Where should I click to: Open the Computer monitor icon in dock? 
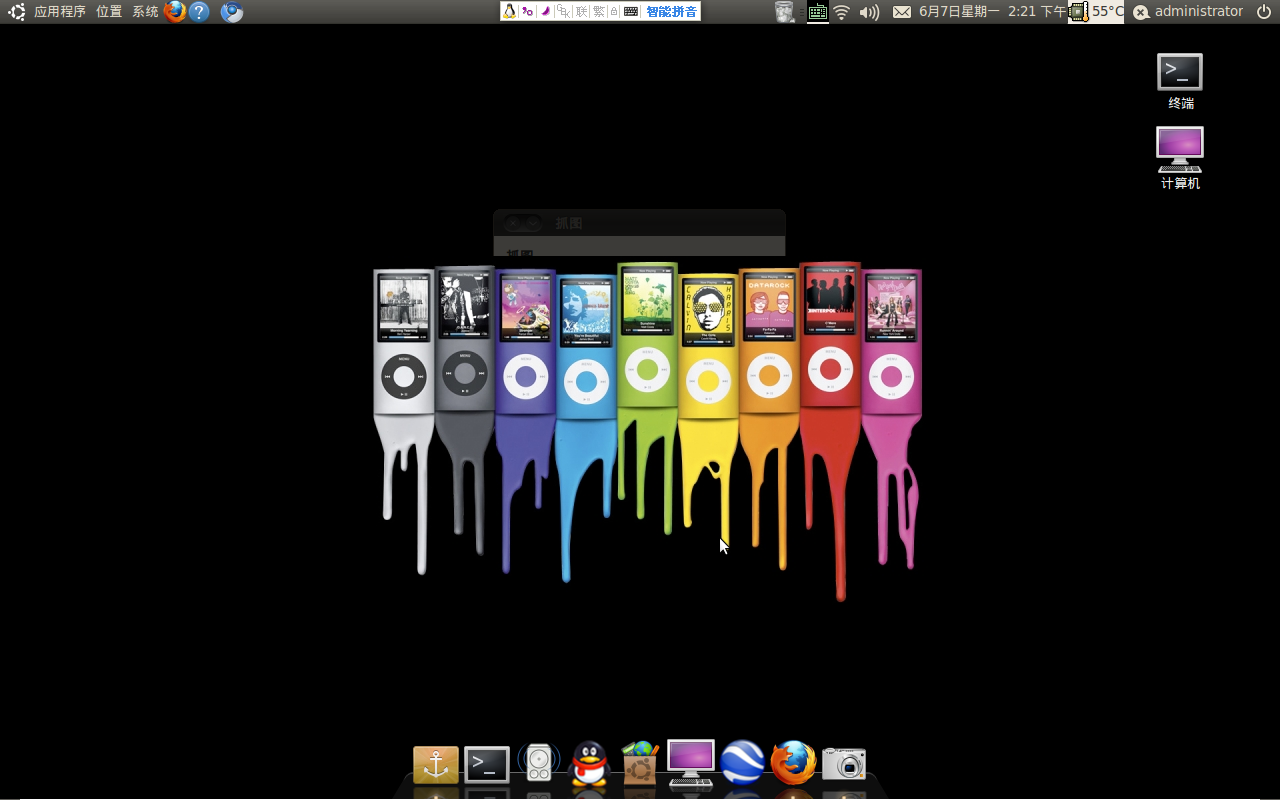coord(691,764)
